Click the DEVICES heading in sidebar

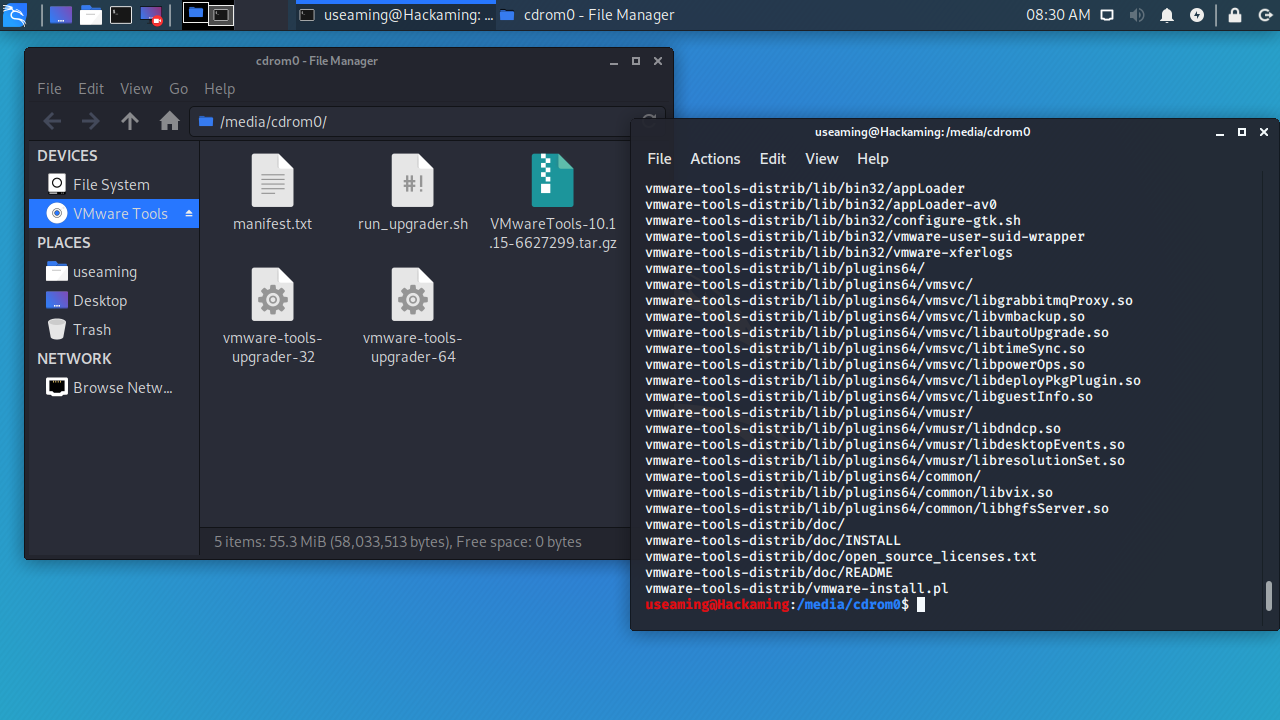tap(67, 156)
